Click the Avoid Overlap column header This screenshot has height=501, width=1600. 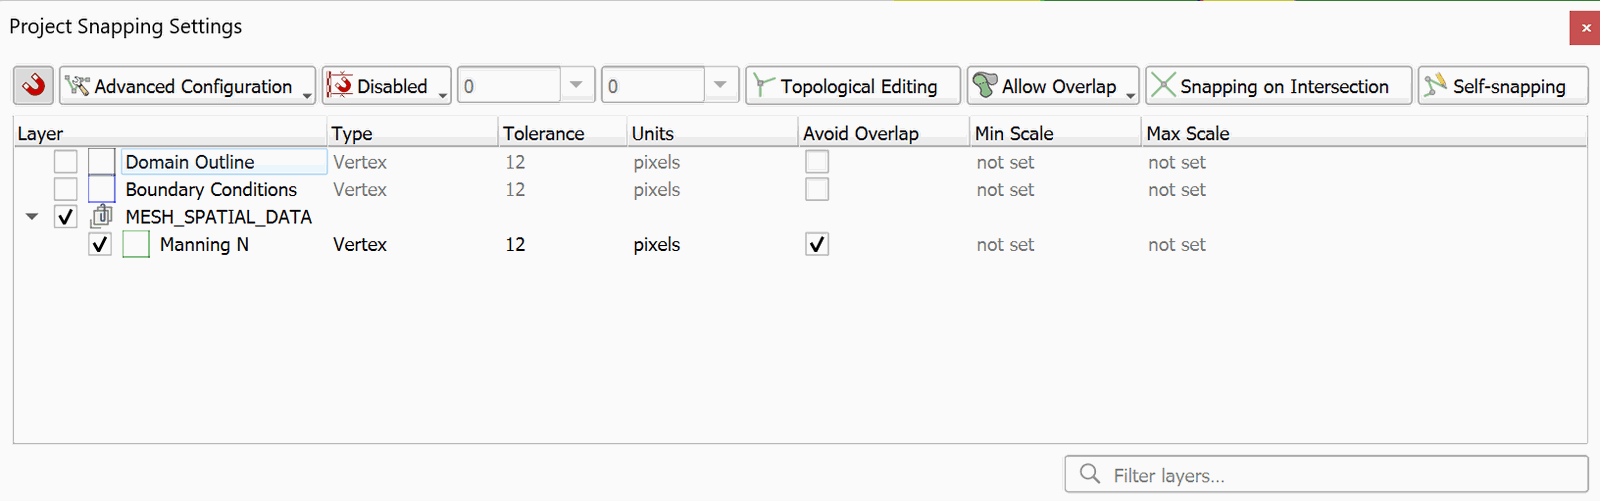coord(860,133)
